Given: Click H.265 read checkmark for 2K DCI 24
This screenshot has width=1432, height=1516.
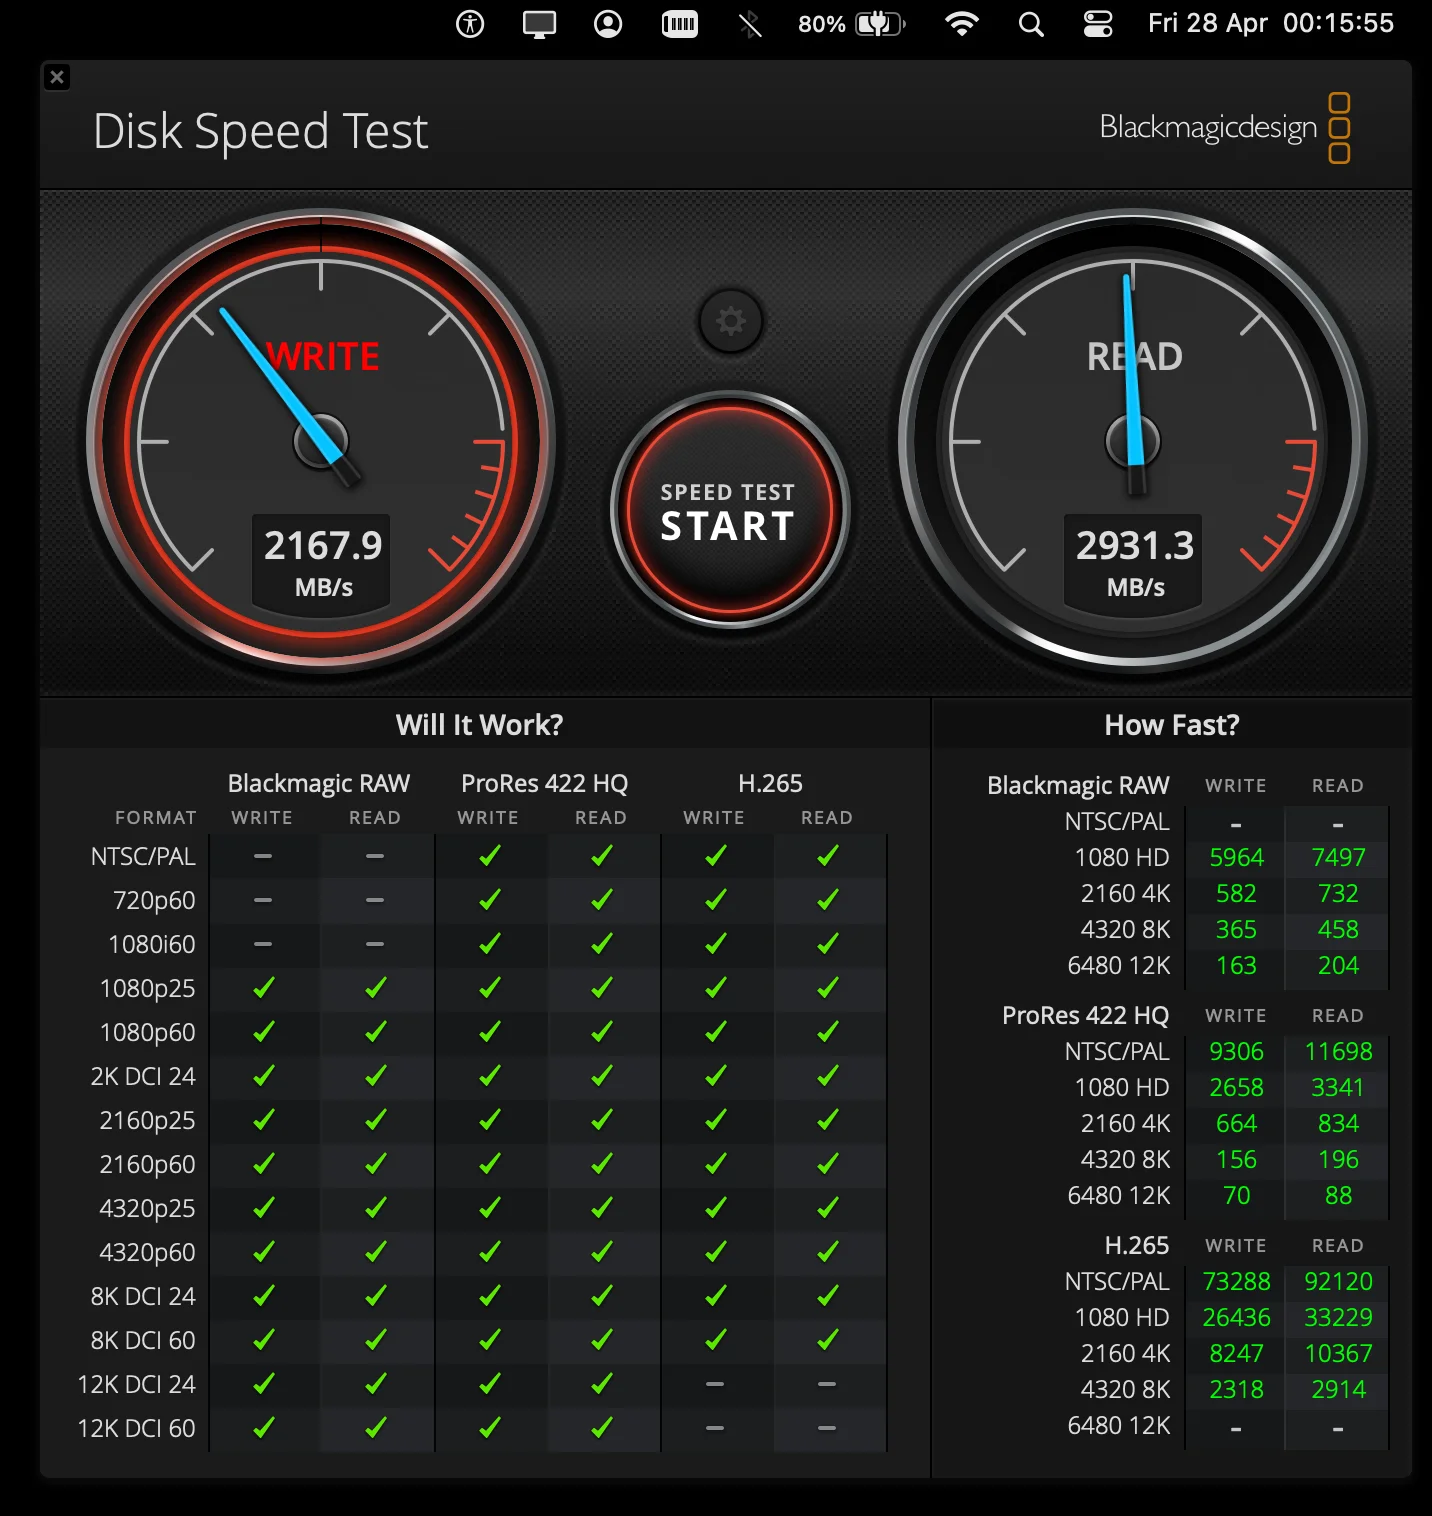Looking at the screenshot, I should [x=827, y=1076].
